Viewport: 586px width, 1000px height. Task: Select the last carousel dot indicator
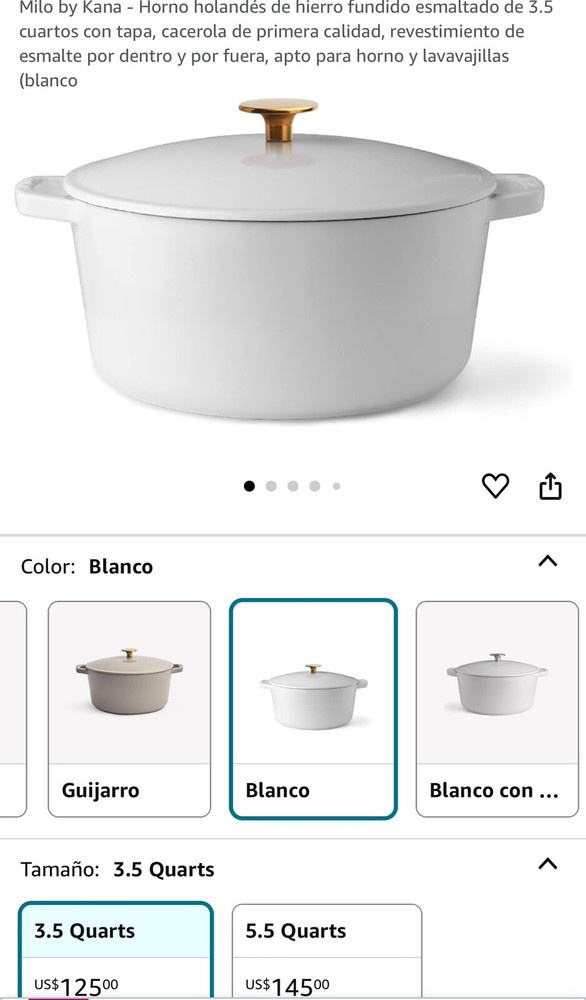click(x=336, y=486)
